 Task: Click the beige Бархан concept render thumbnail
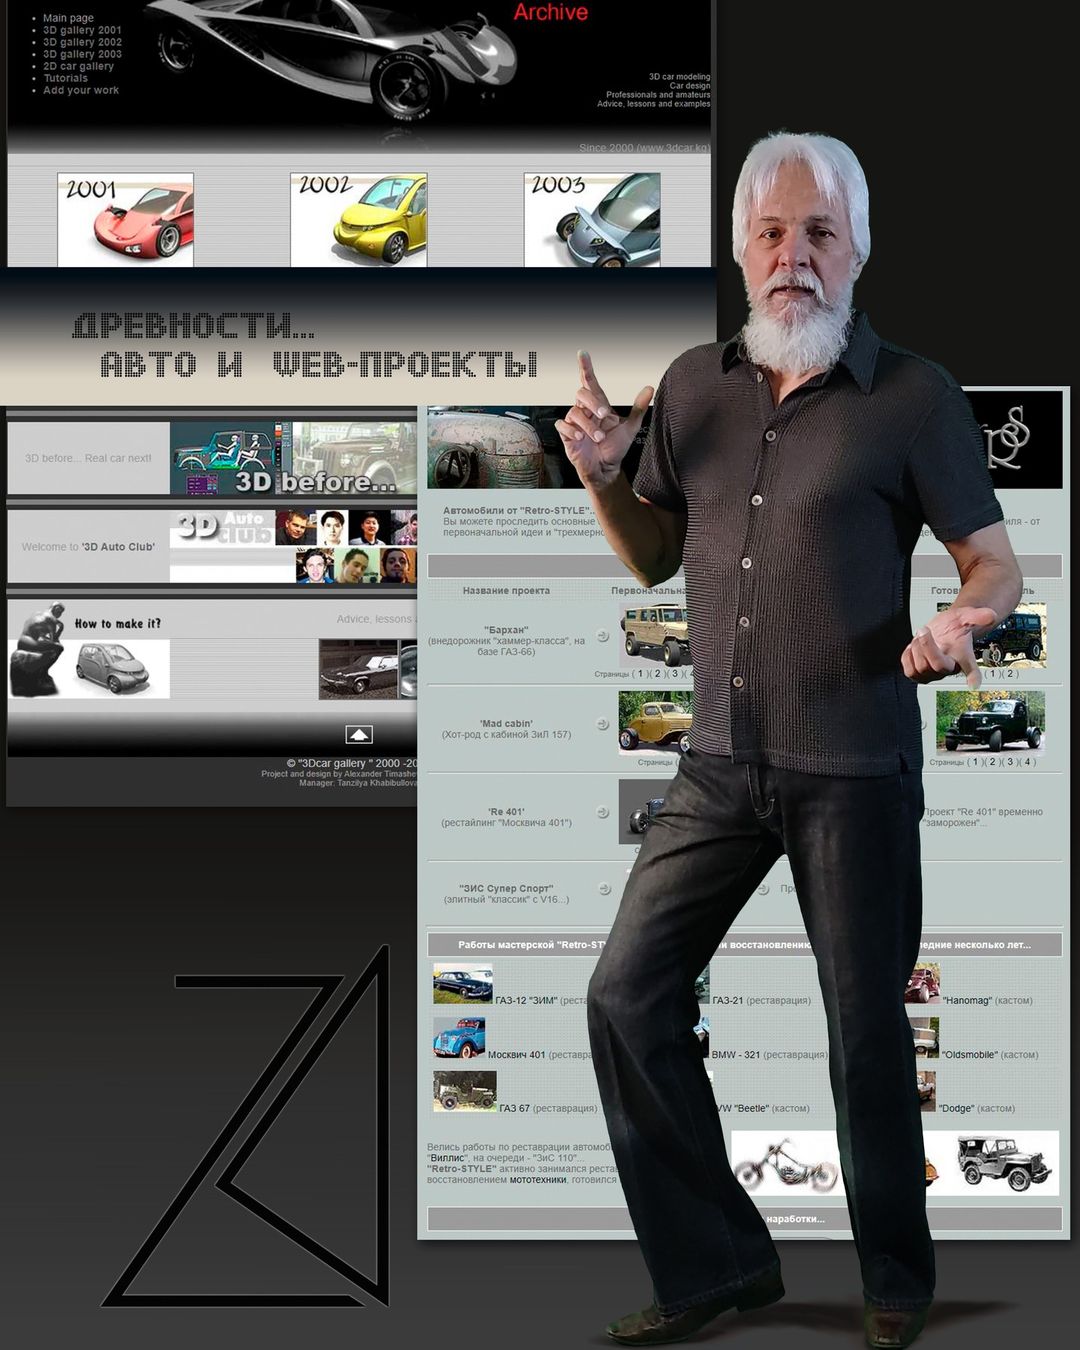pyautogui.click(x=655, y=634)
